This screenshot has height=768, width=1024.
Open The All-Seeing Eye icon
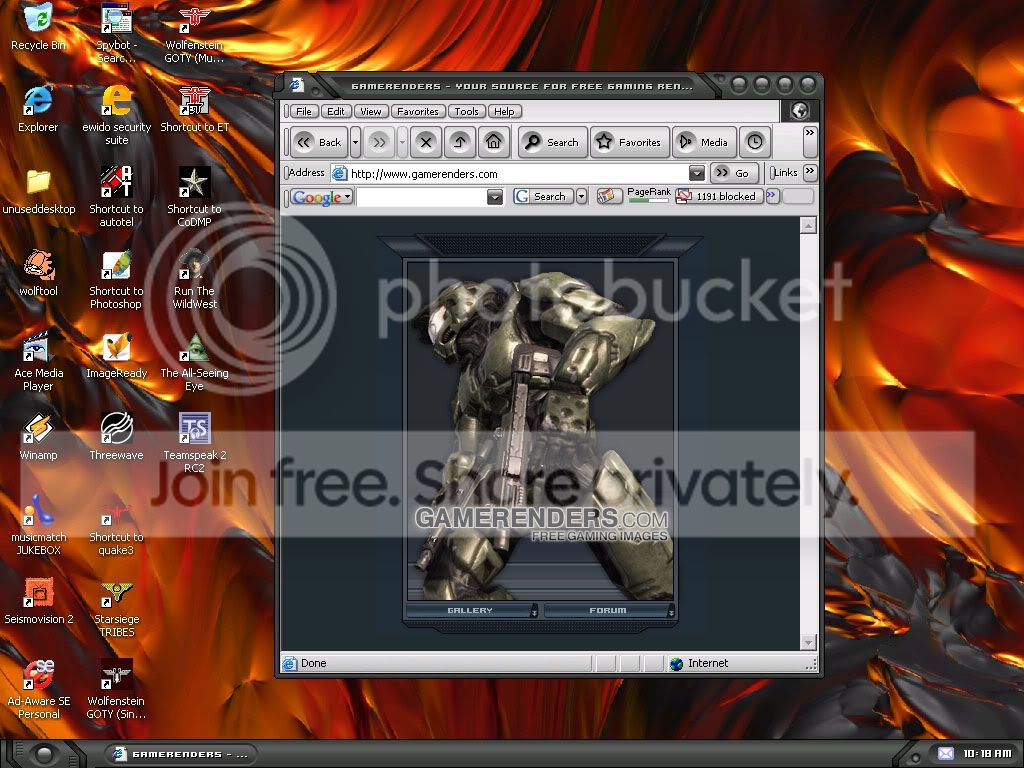coord(194,361)
